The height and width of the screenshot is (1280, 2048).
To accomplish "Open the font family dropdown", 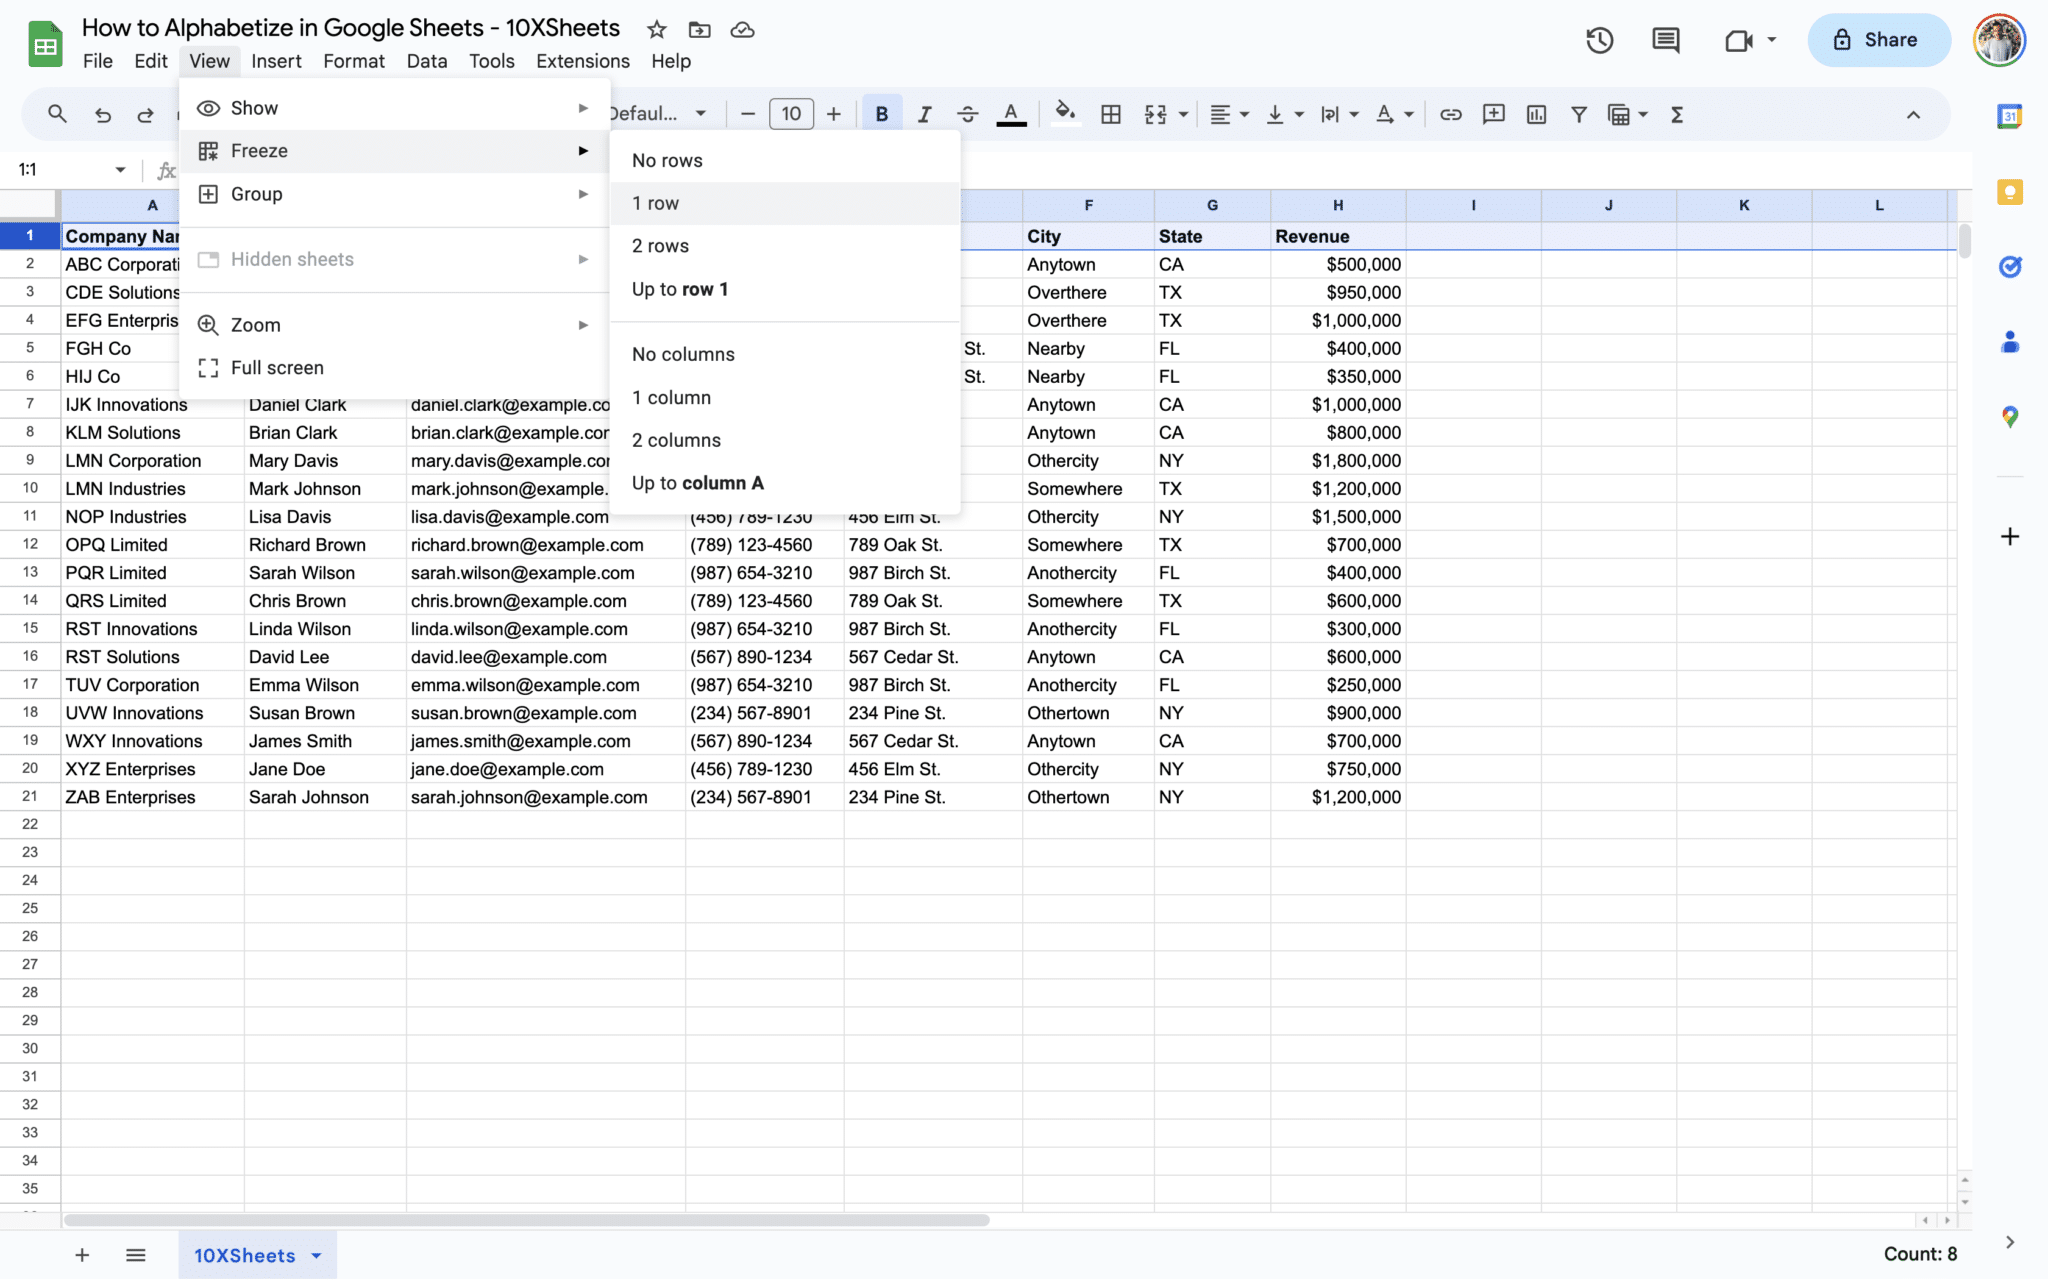I will [657, 114].
